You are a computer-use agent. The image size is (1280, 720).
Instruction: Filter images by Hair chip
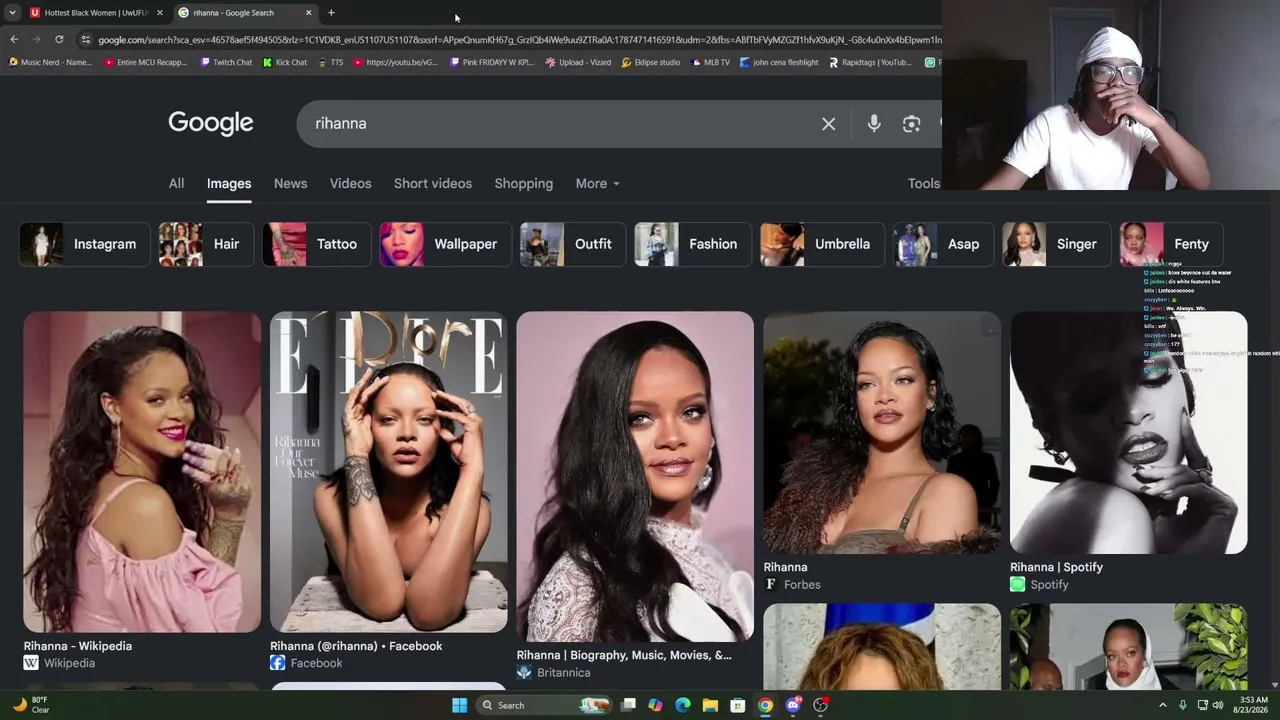point(206,244)
